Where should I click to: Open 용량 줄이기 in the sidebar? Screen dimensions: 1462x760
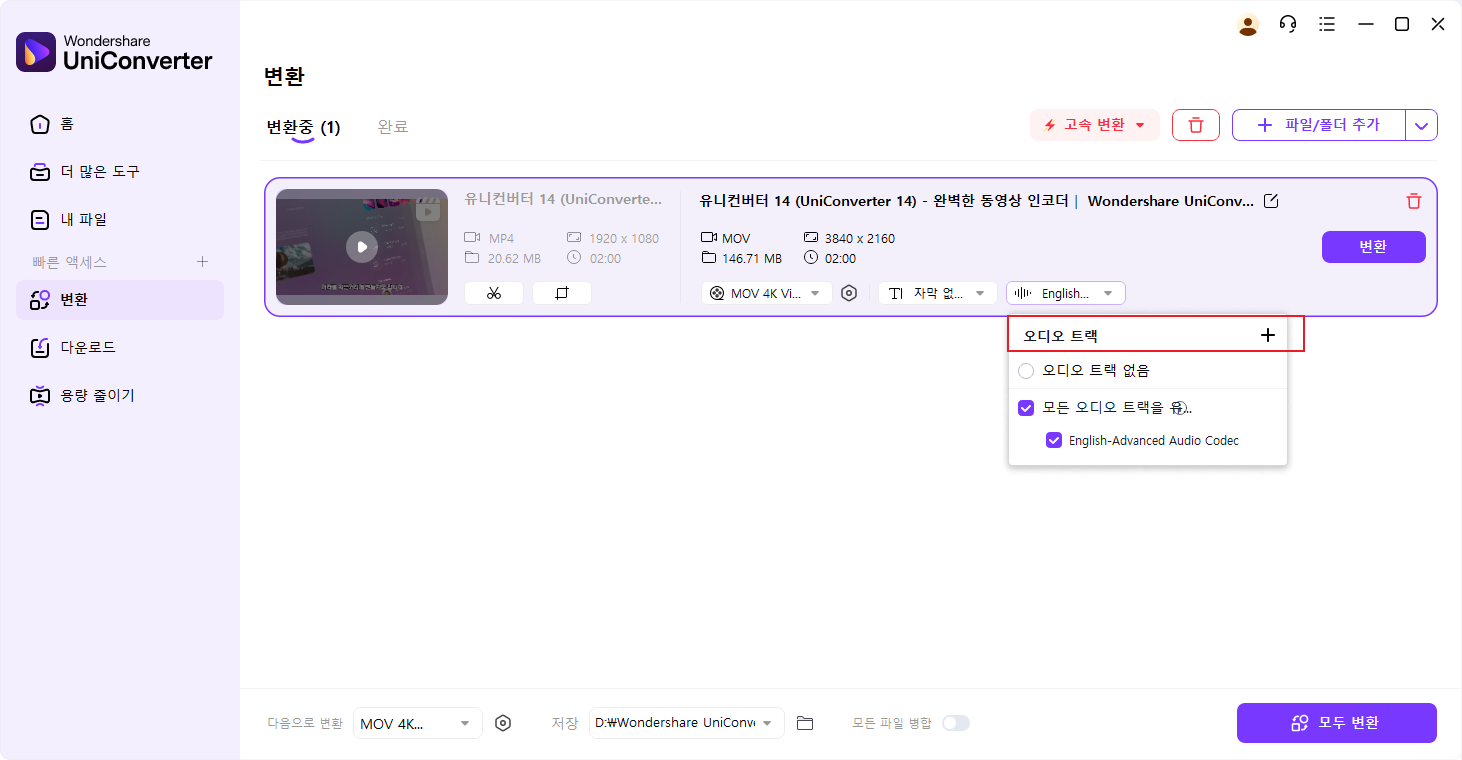pos(120,395)
